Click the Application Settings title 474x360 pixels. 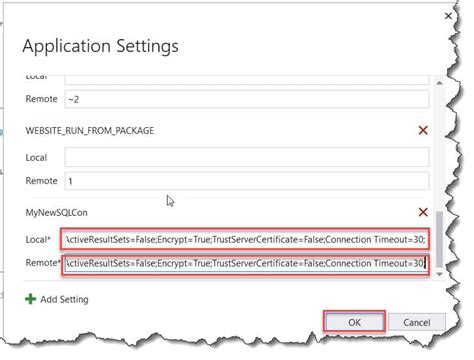point(100,46)
